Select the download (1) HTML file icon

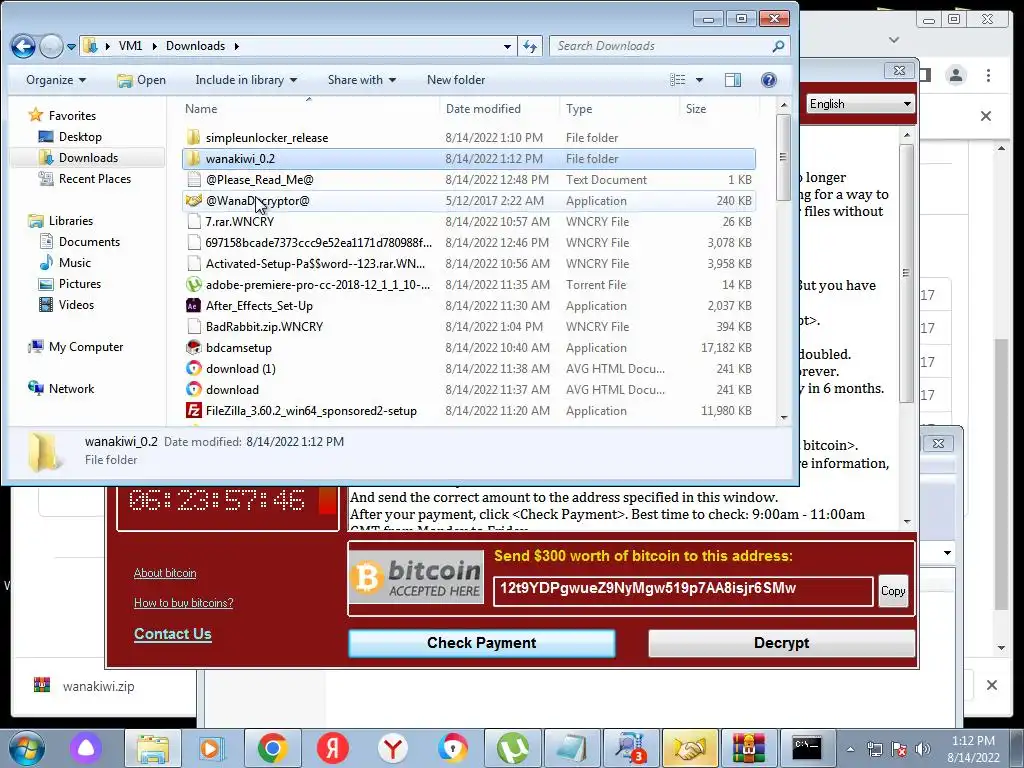point(193,368)
